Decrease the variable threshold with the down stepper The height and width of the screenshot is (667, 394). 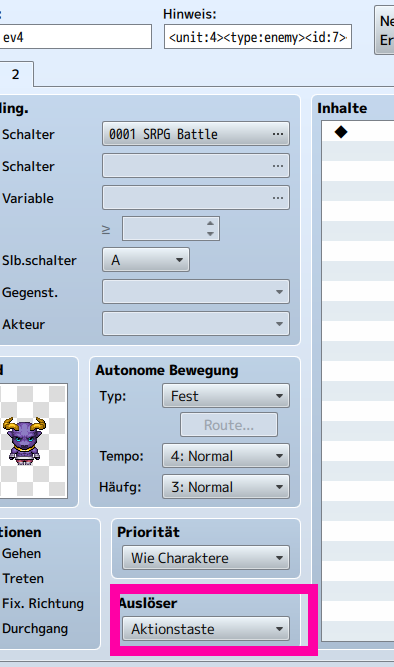(210, 234)
